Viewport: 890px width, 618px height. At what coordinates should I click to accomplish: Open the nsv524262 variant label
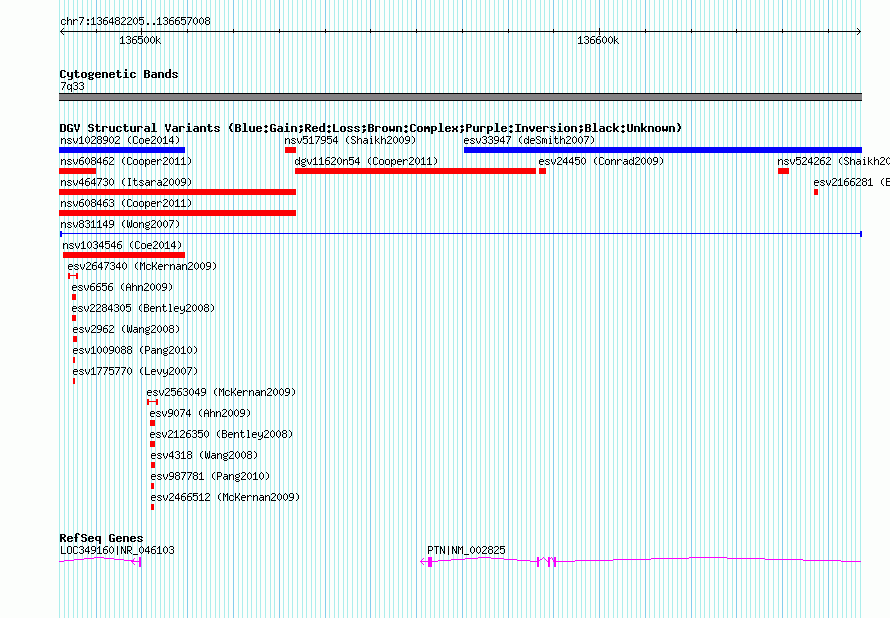[x=833, y=161]
